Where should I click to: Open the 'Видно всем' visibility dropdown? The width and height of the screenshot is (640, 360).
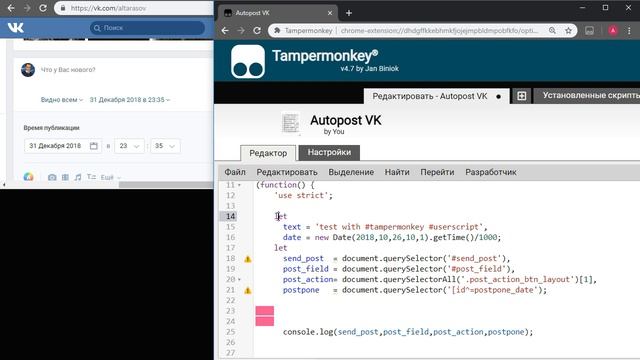(61, 100)
